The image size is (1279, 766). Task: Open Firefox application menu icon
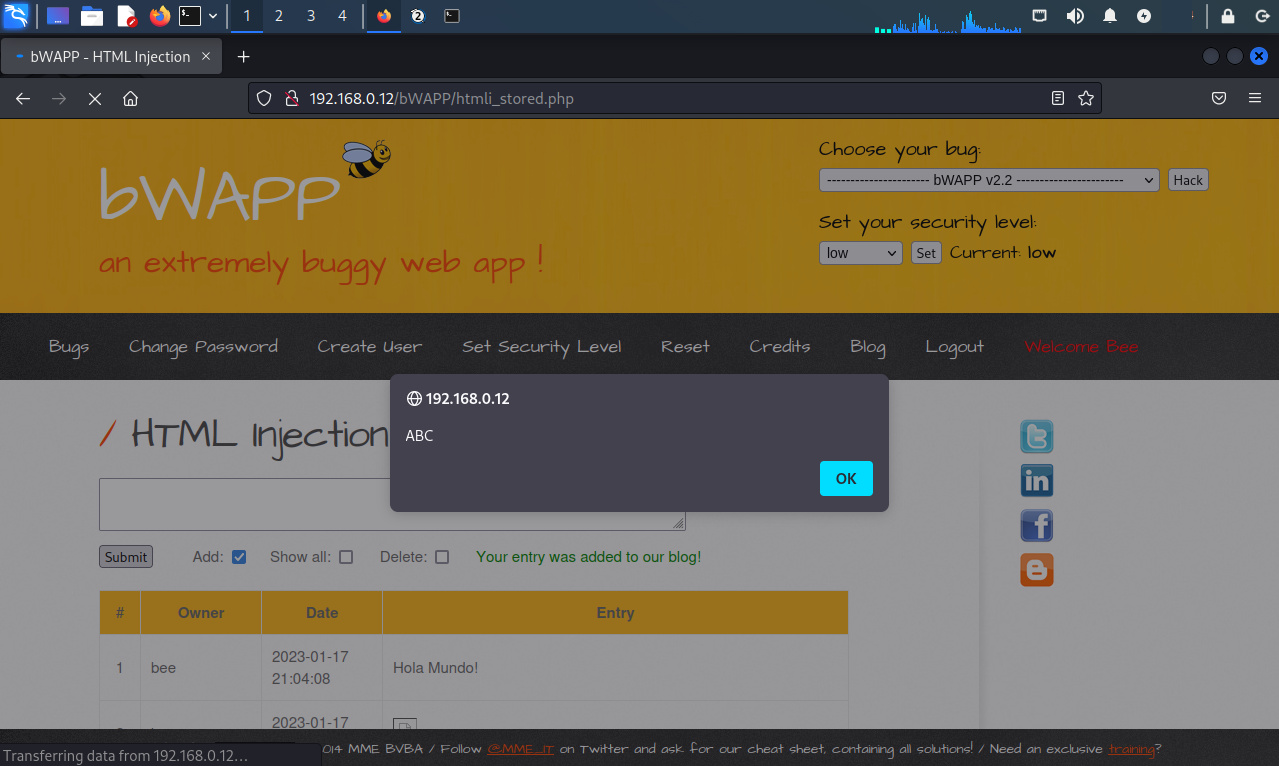[x=1255, y=98]
